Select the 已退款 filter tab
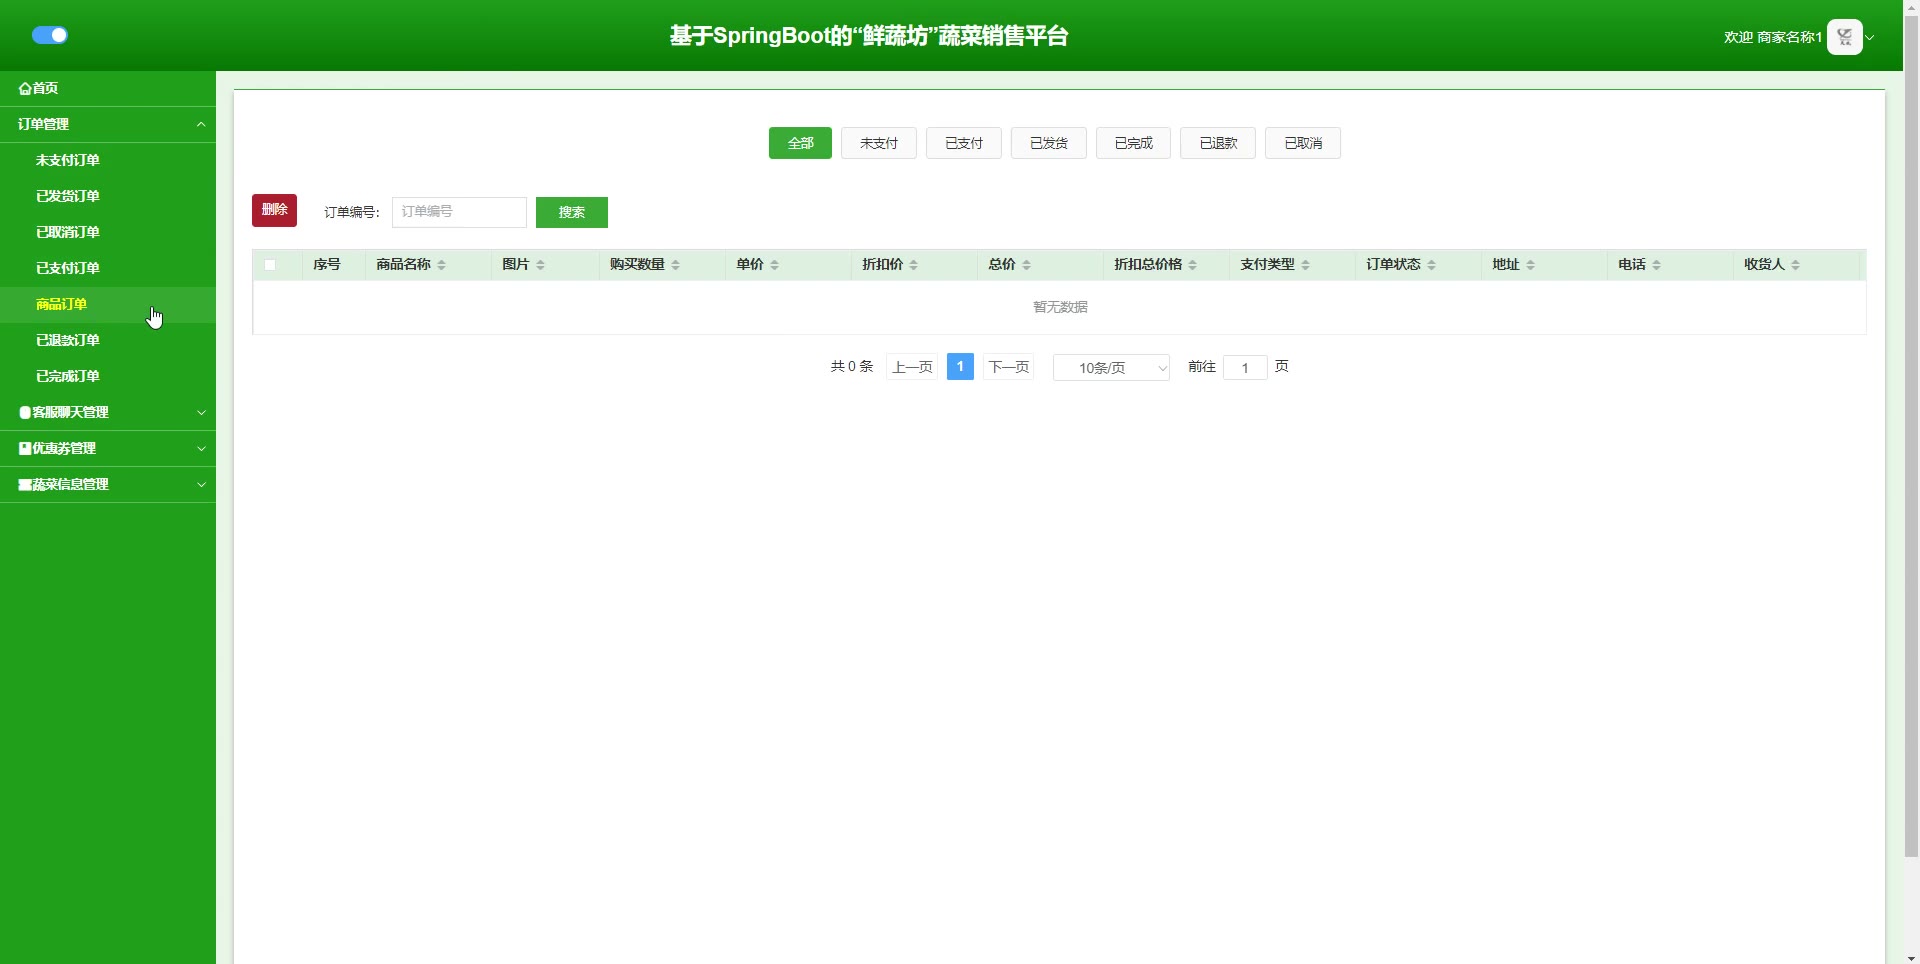Image resolution: width=1920 pixels, height=964 pixels. pos(1218,143)
